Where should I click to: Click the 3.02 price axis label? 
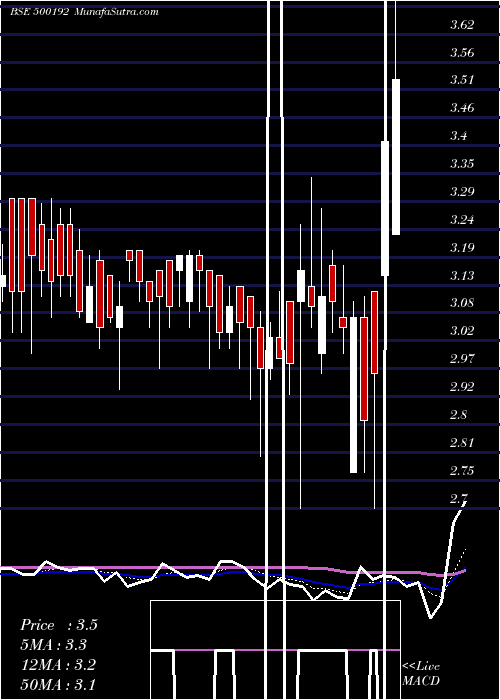coord(462,331)
